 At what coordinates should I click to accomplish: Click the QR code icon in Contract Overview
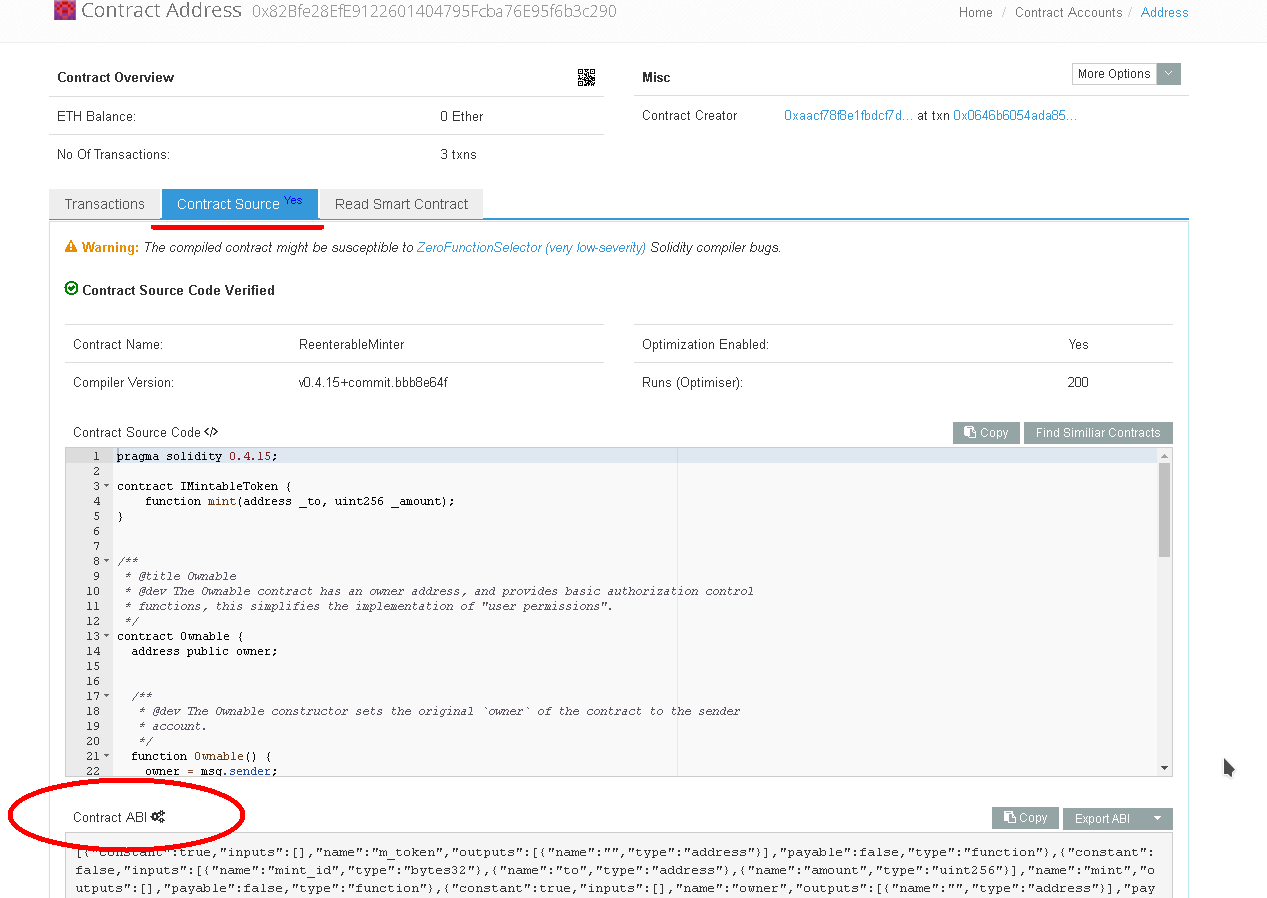click(x=587, y=77)
